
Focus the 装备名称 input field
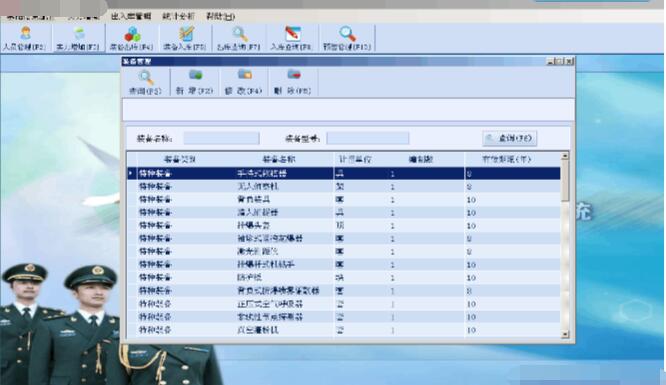pos(221,138)
